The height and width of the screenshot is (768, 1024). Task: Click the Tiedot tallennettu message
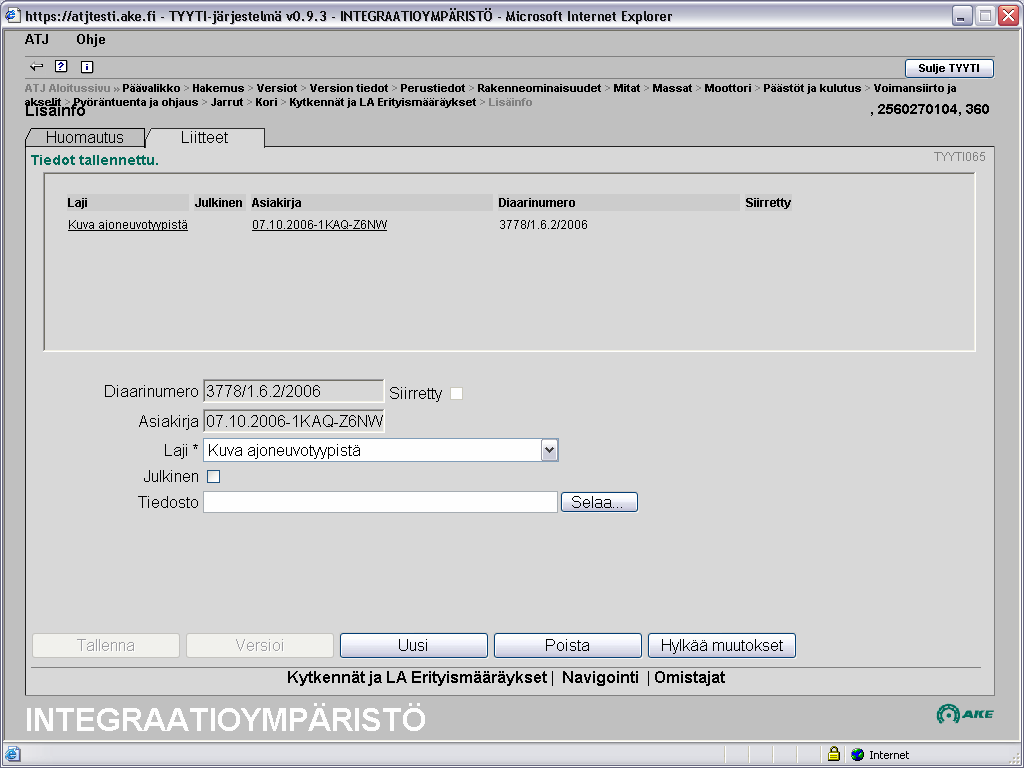(95, 161)
